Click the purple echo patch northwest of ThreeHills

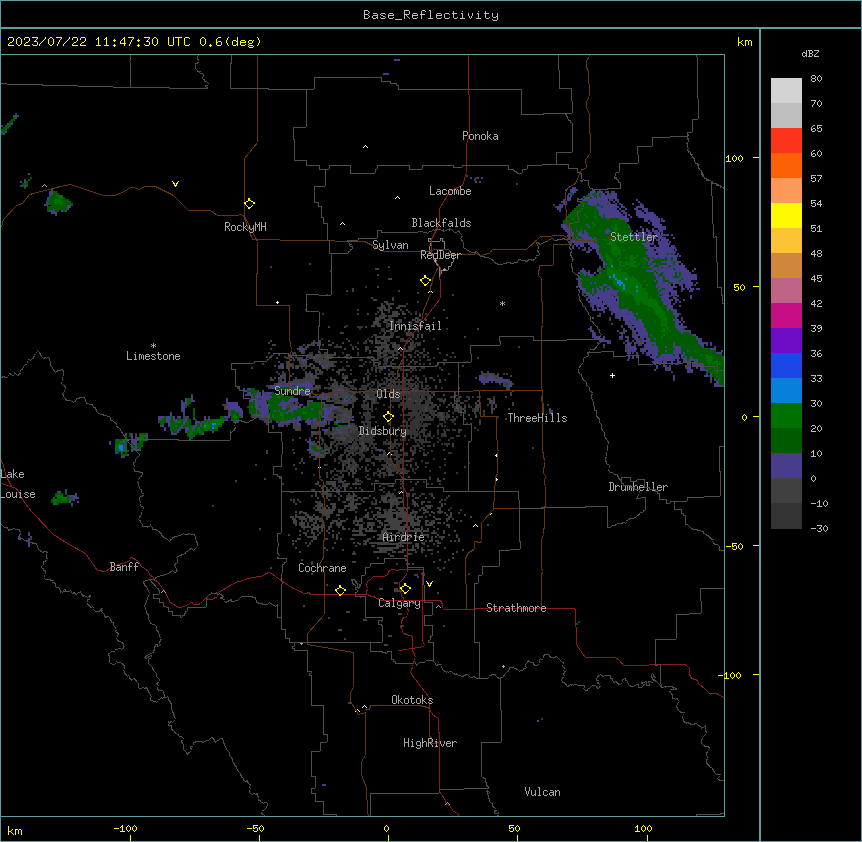[496, 379]
